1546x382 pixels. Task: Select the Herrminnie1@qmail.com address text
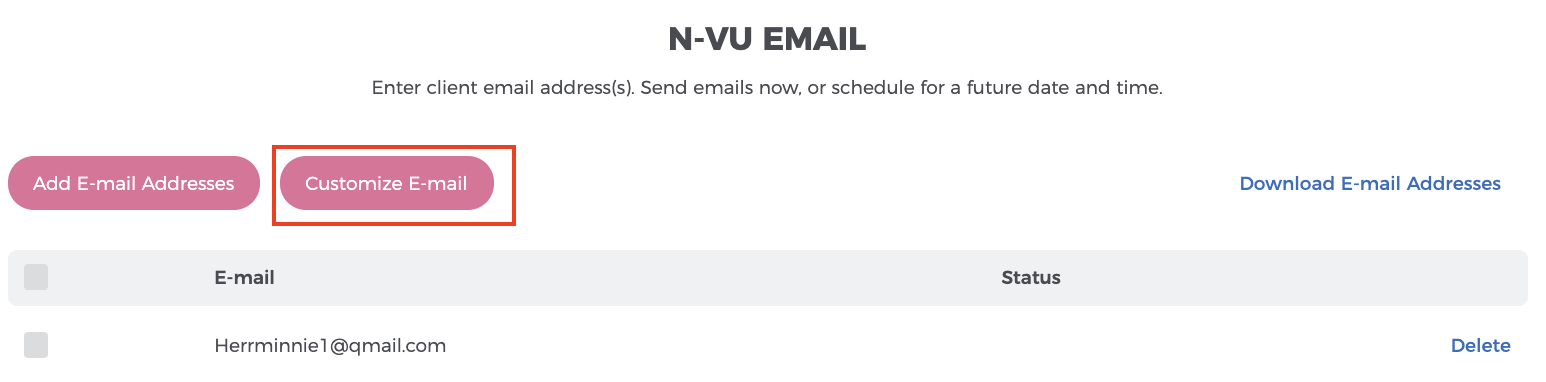[330, 346]
